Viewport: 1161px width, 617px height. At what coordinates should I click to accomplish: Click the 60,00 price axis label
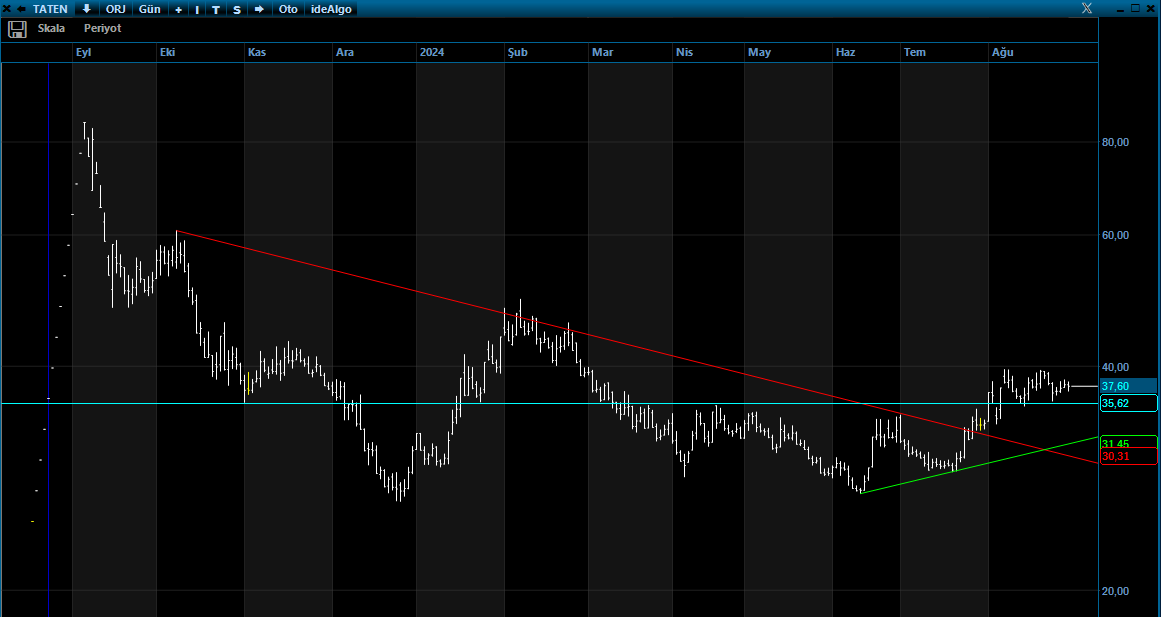point(1115,235)
